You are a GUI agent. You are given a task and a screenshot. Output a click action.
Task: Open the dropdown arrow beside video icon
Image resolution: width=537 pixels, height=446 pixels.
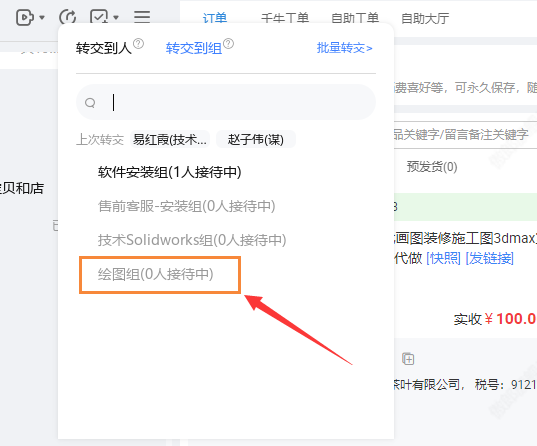(x=42, y=17)
